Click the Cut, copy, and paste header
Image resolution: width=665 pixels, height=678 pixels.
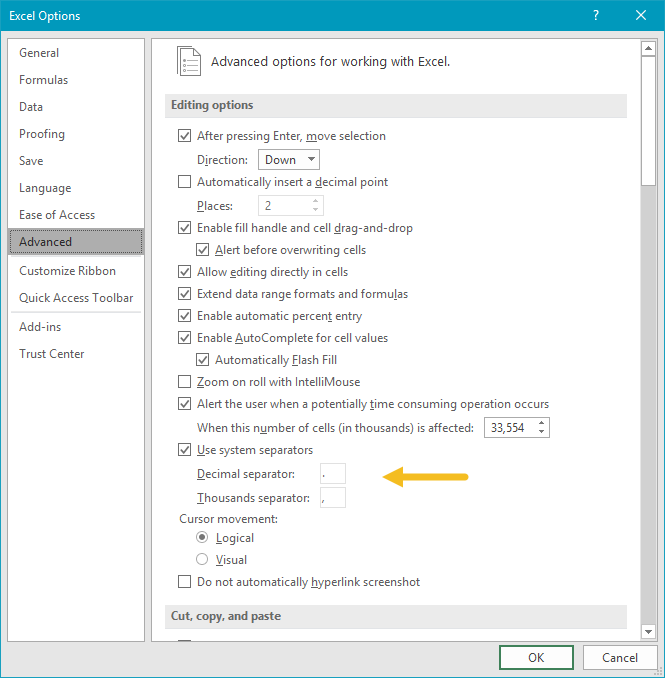(x=396, y=616)
